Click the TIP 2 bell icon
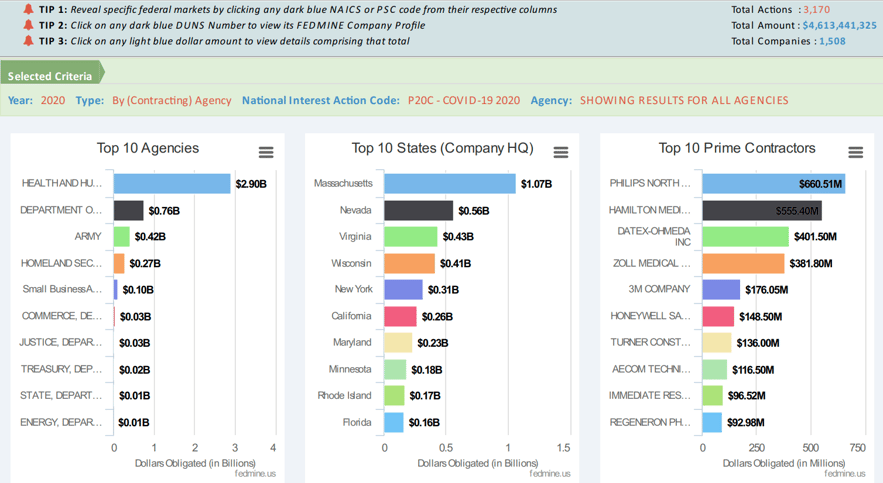 click(x=28, y=25)
